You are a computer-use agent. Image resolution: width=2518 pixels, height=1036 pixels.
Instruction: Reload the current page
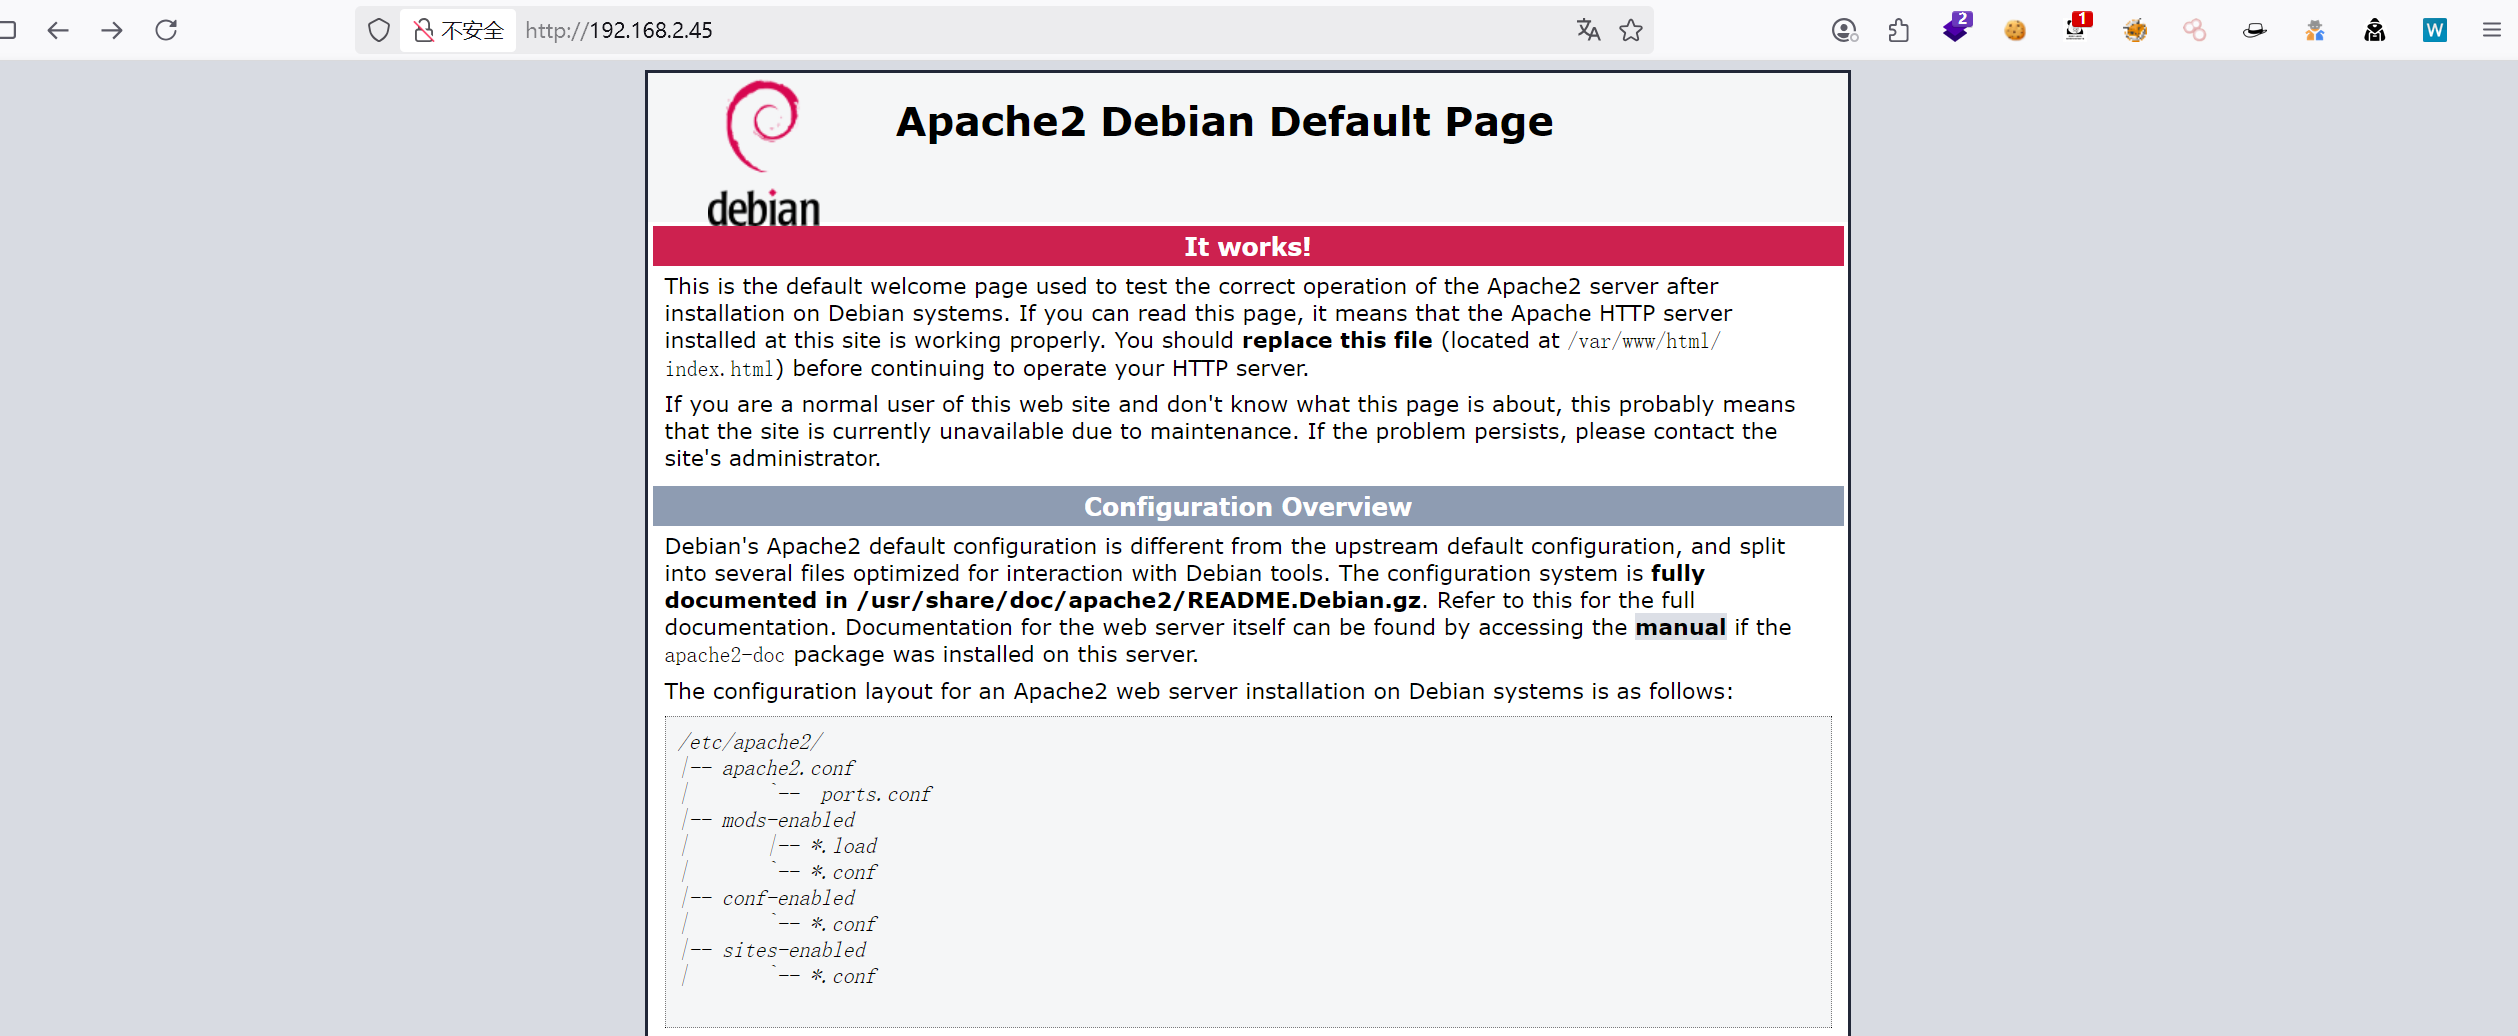click(x=166, y=30)
